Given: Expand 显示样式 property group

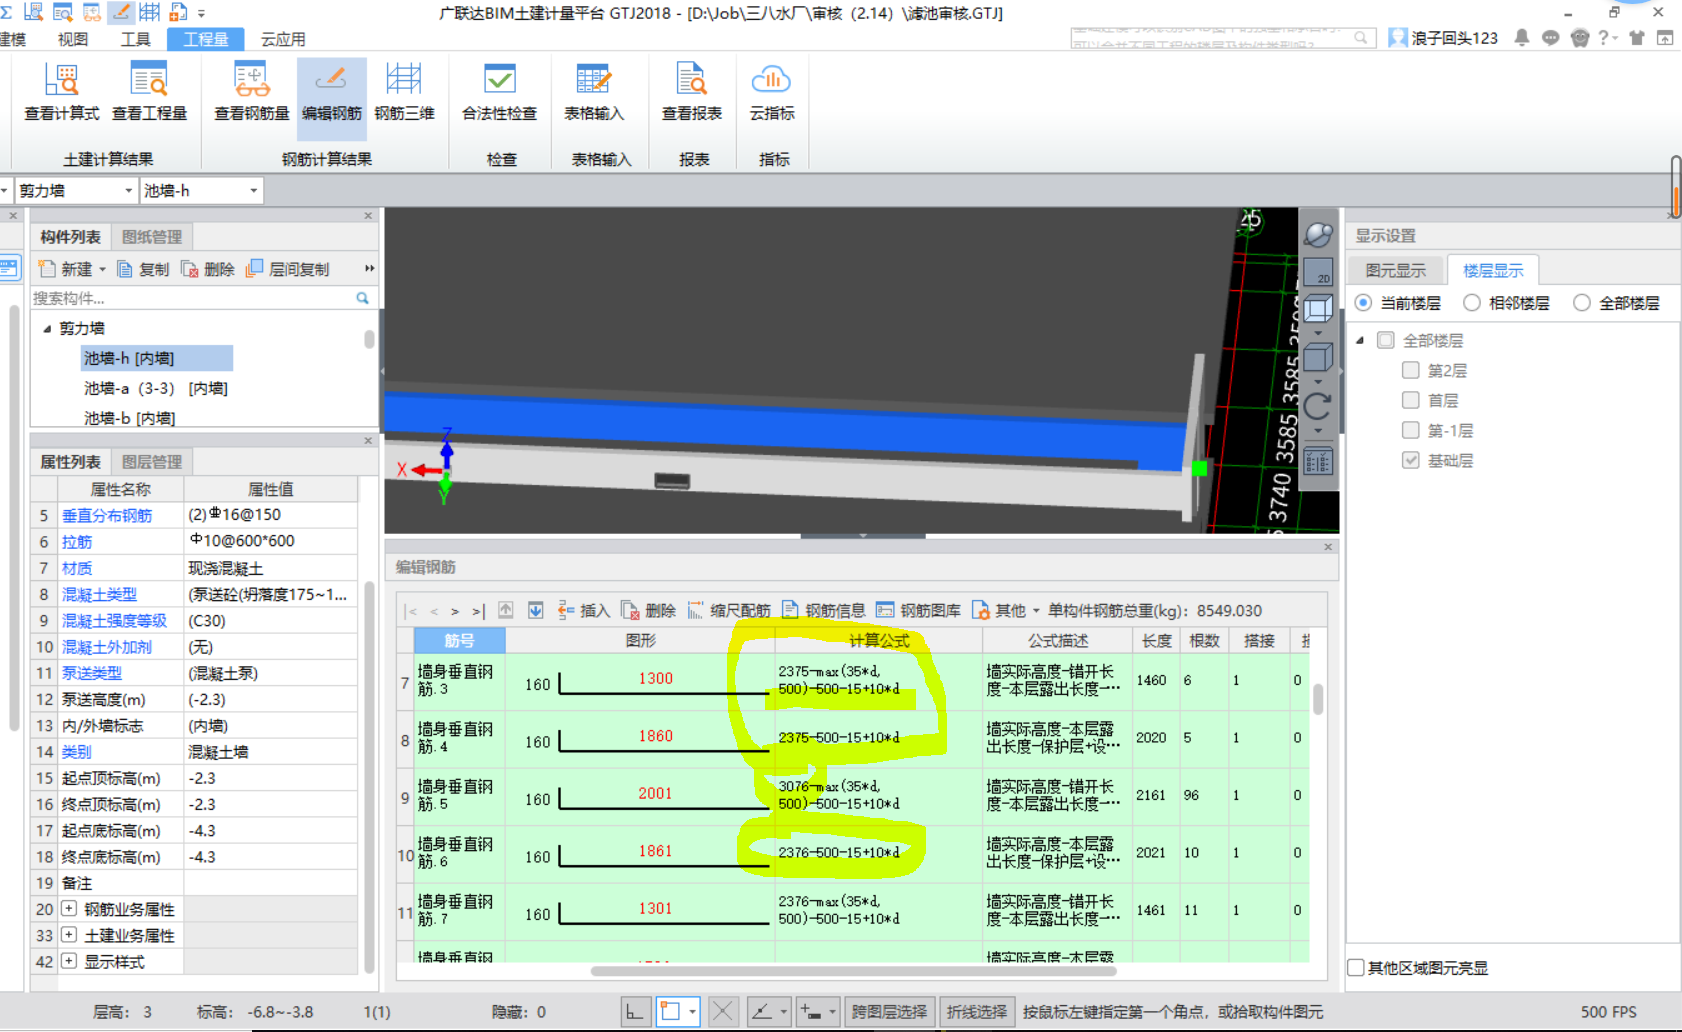Looking at the screenshot, I should (69, 961).
